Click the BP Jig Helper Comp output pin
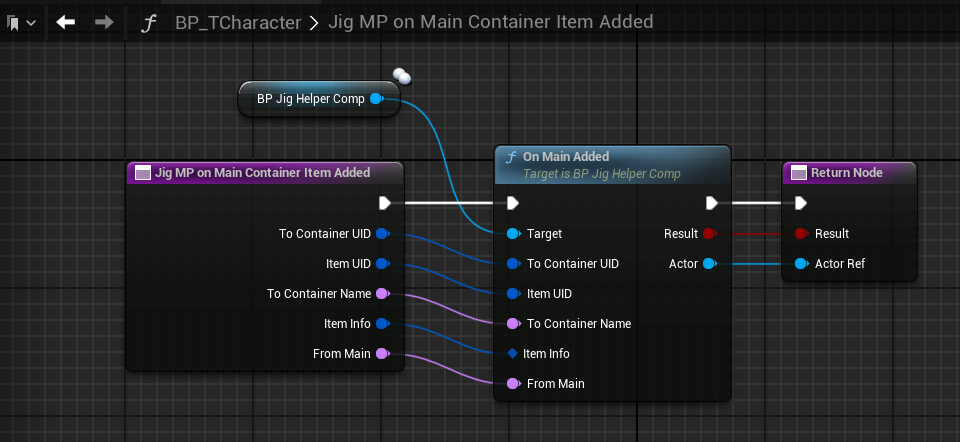 click(377, 99)
